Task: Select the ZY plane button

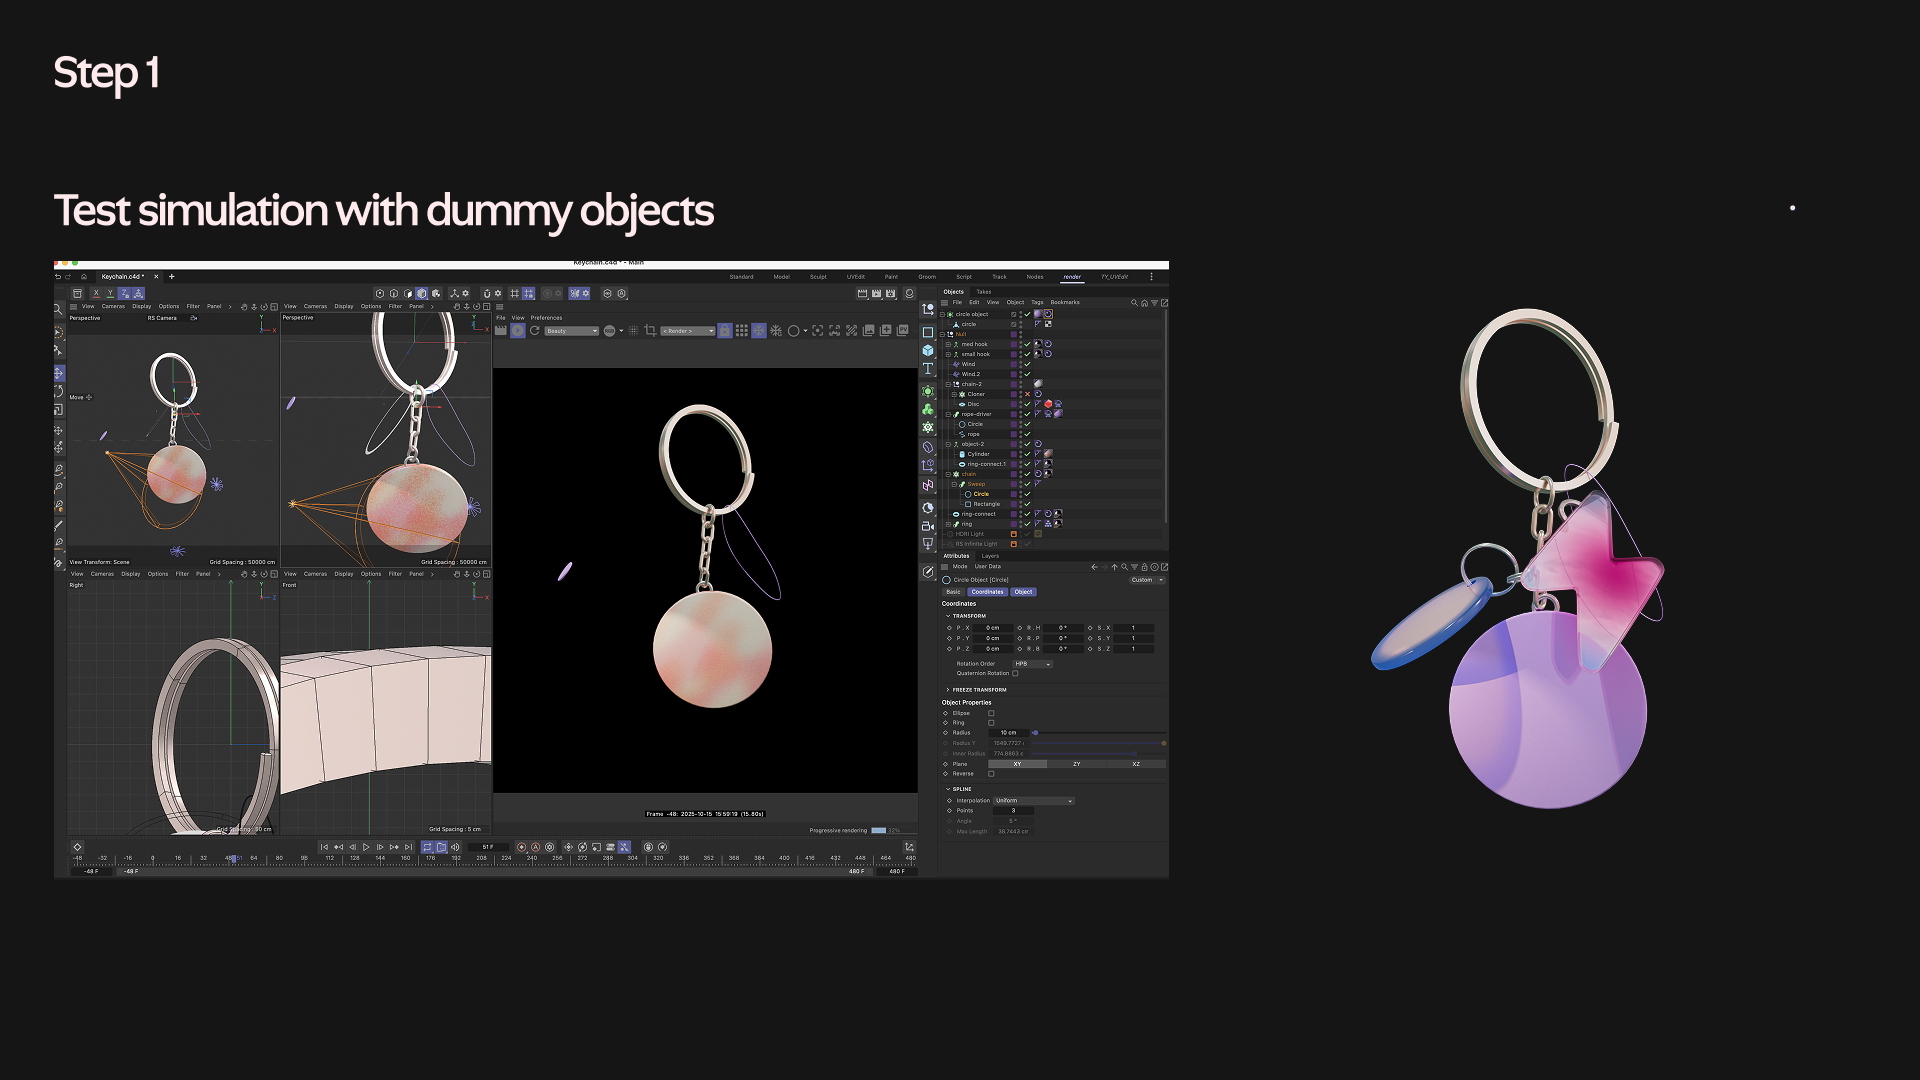Action: click(1076, 764)
